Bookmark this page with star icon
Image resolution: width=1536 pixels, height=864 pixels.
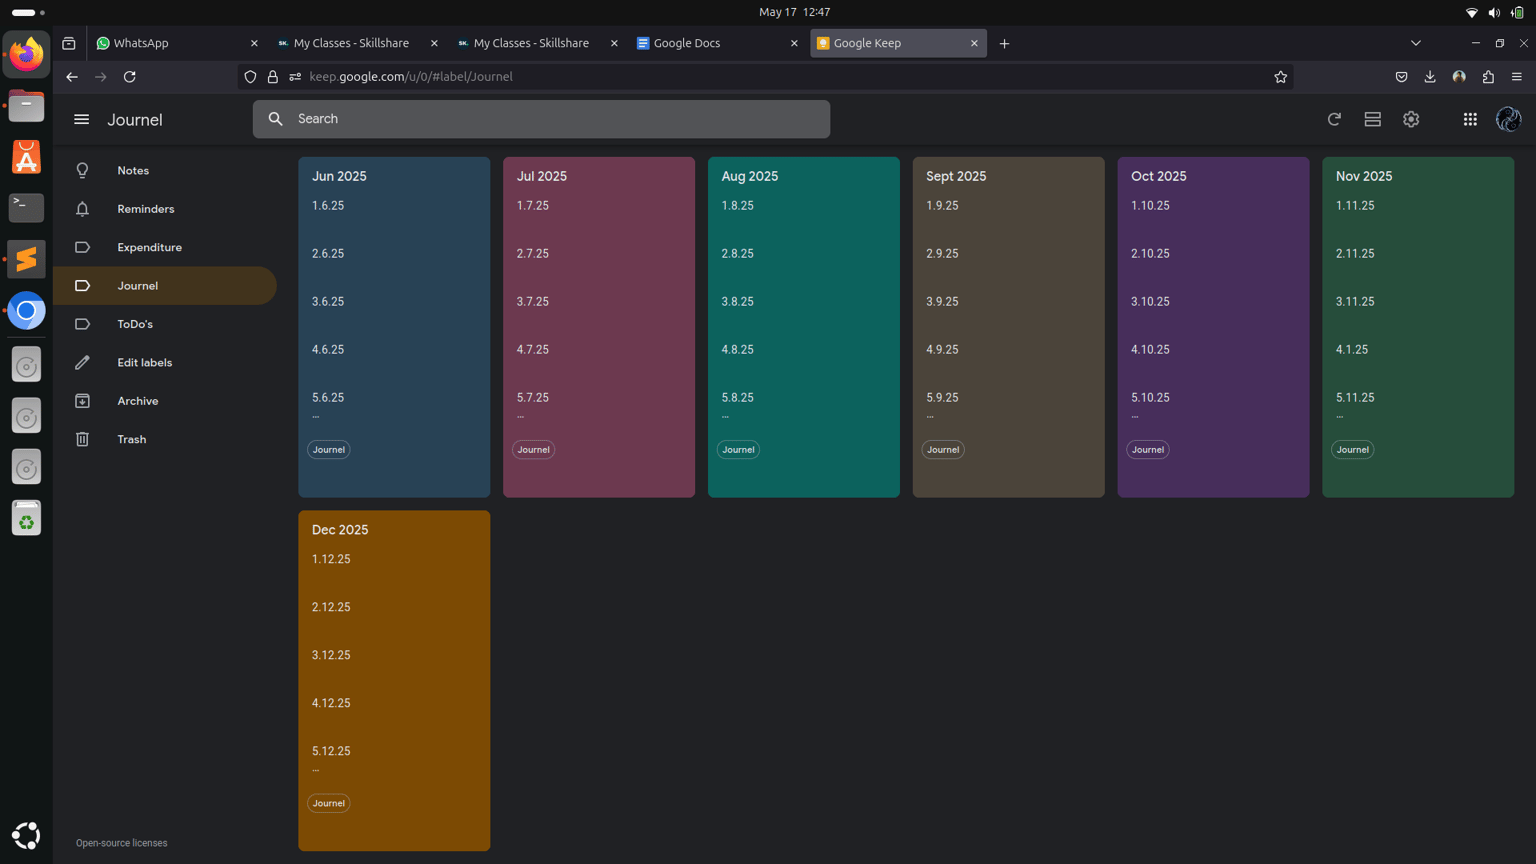1280,77
